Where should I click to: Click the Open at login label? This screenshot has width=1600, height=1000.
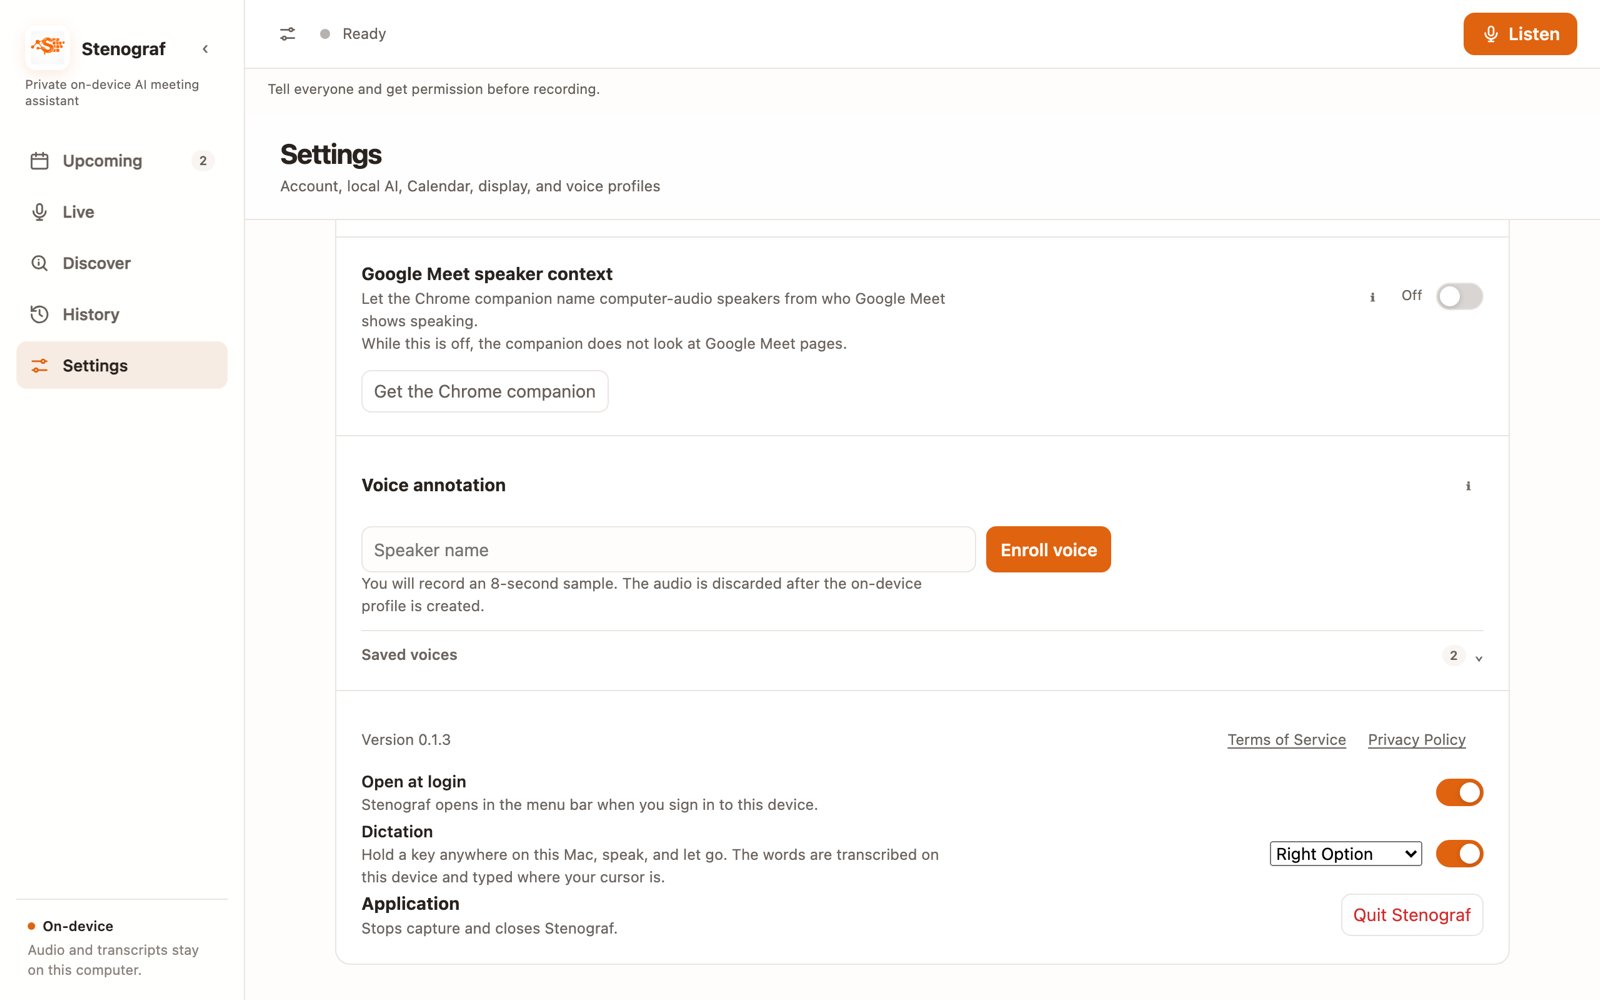(413, 781)
